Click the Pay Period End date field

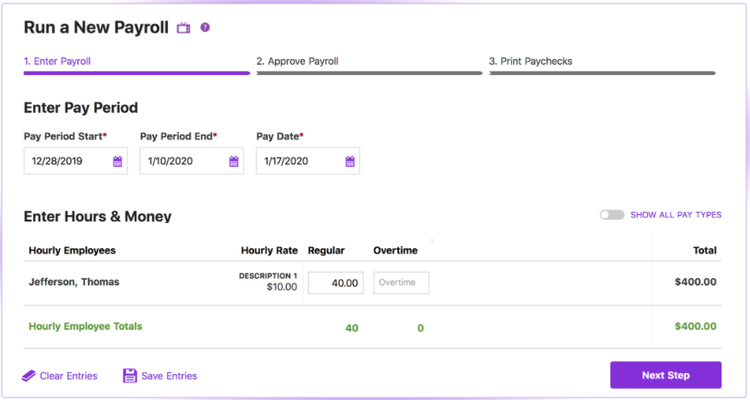click(192, 161)
